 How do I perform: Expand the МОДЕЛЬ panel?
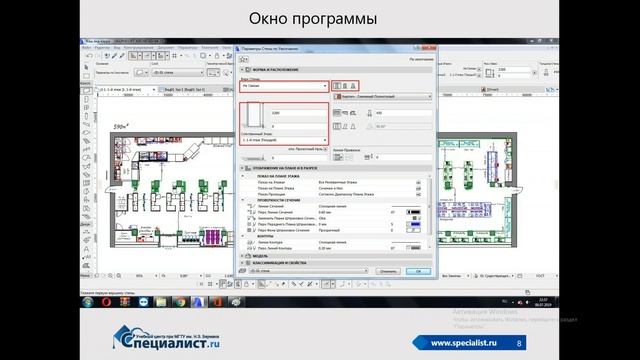coord(242,256)
